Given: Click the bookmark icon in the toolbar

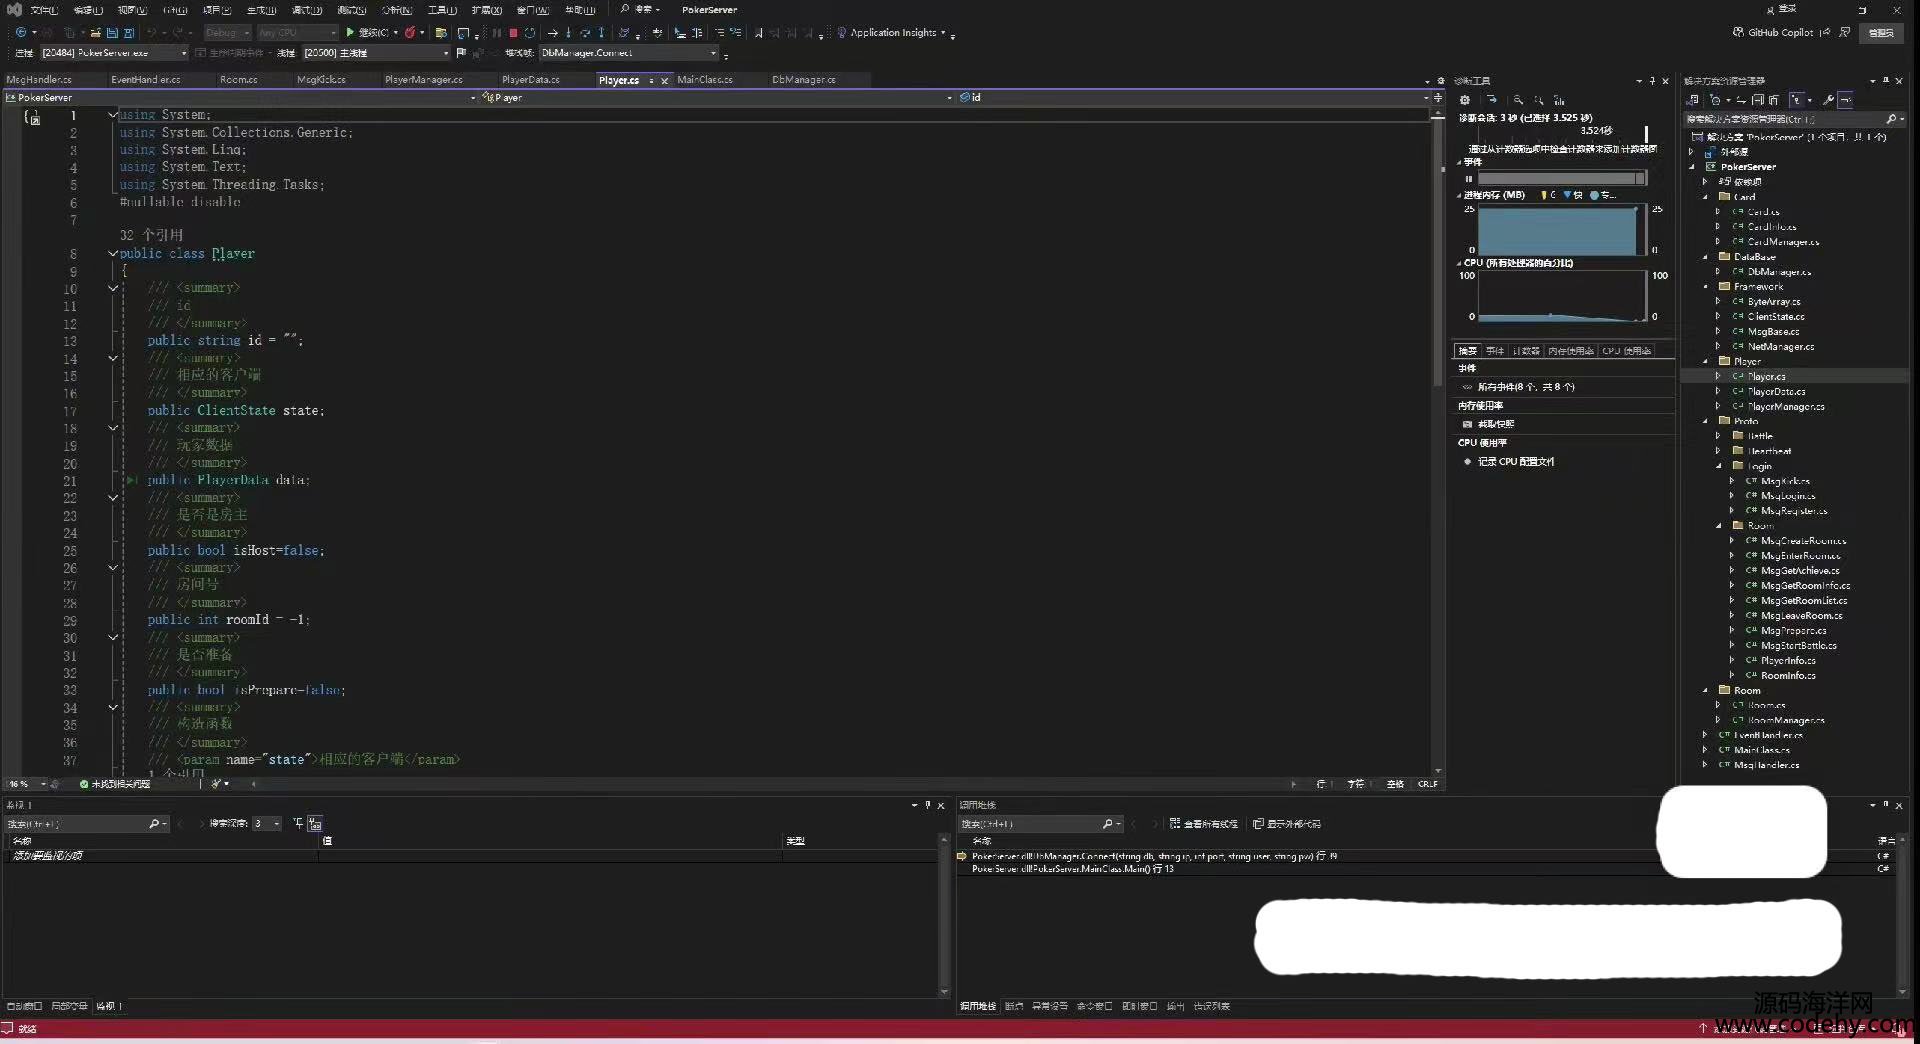Looking at the screenshot, I should [x=758, y=32].
